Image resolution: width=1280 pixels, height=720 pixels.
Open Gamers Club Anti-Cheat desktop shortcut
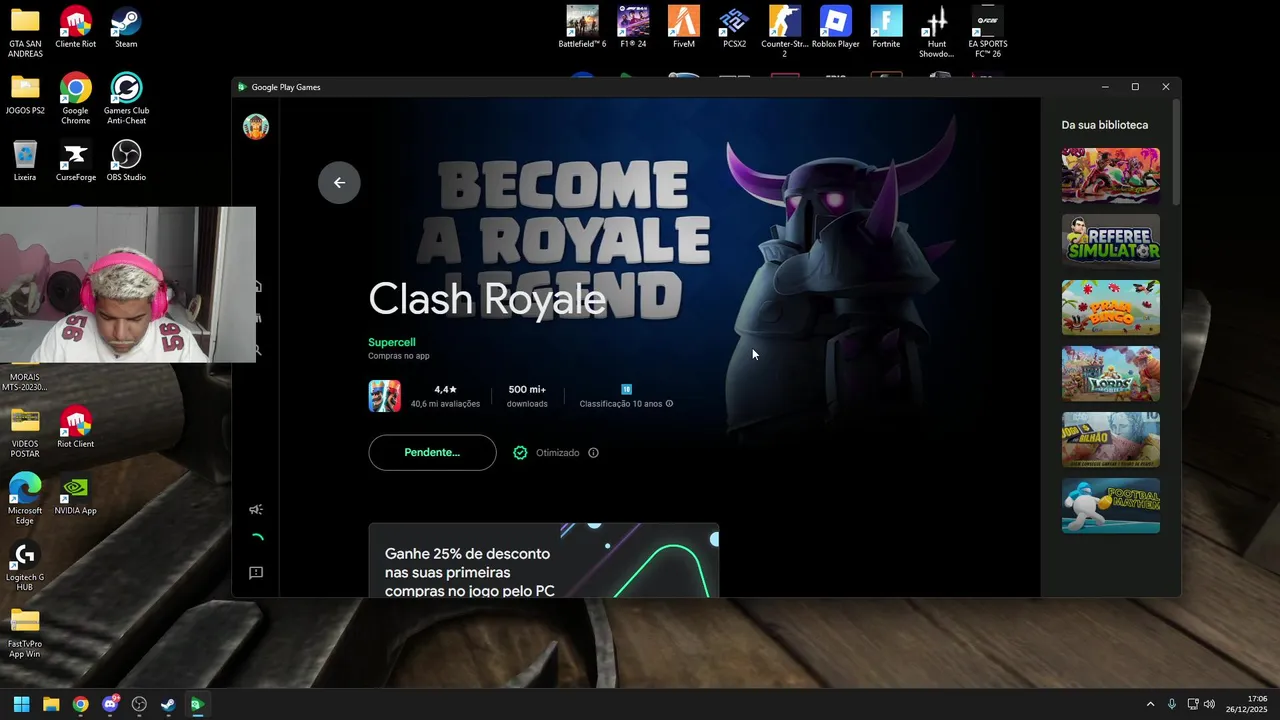pos(126,99)
